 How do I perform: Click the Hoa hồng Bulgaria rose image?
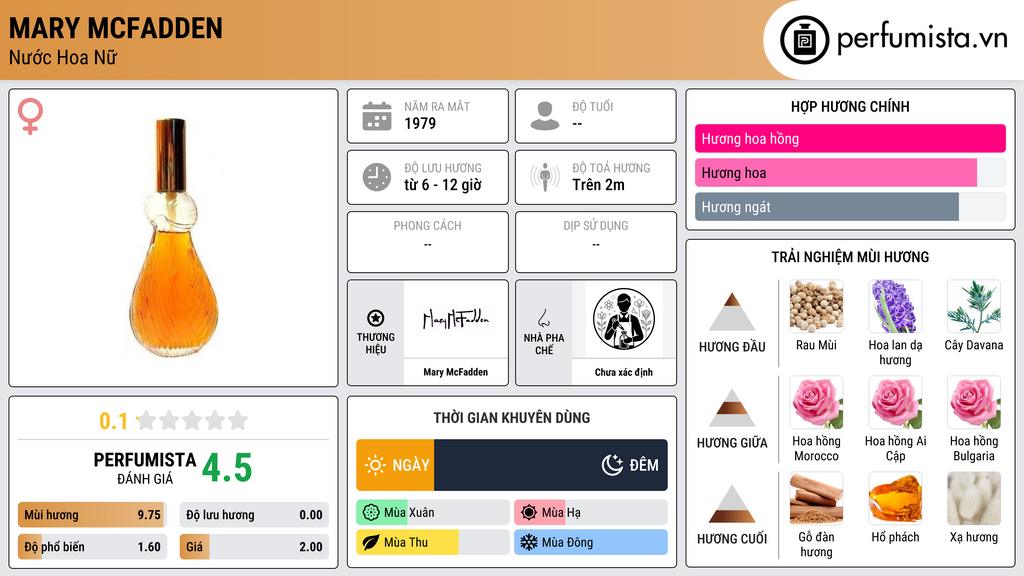point(974,402)
